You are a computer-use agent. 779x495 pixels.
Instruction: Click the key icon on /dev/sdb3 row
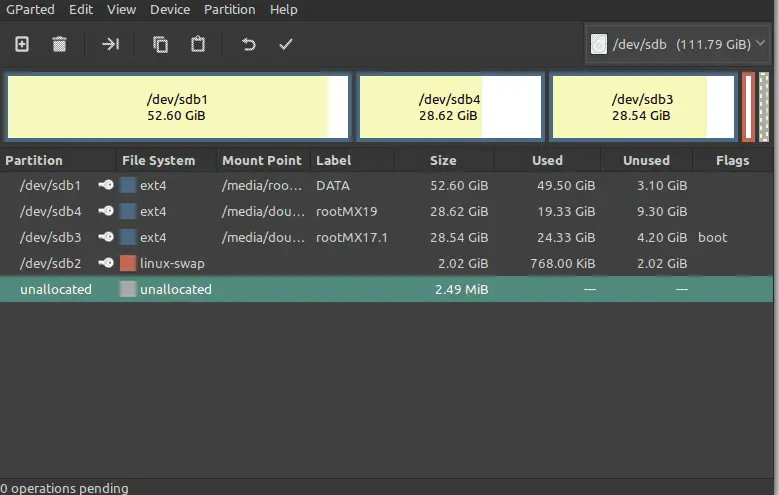tap(106, 237)
